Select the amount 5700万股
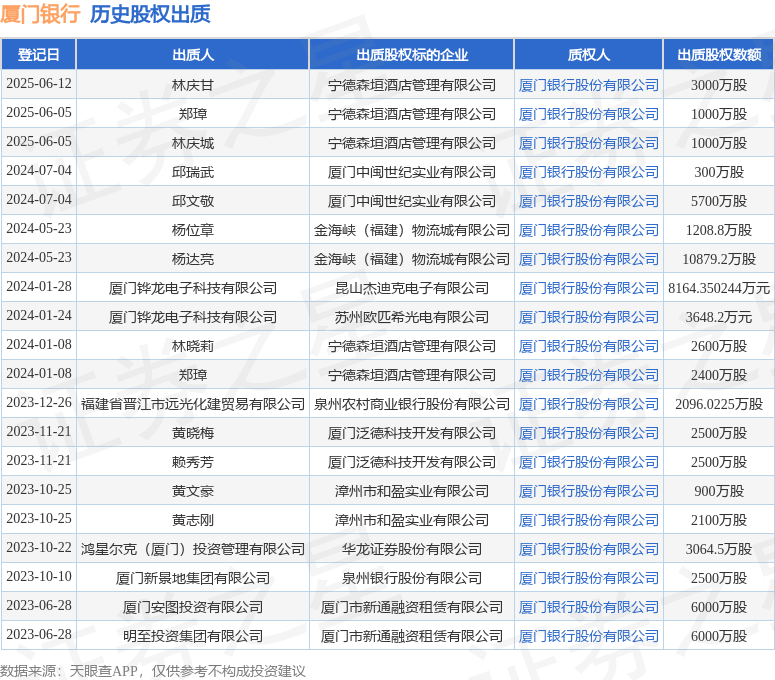Viewport: 775px width, 680px height. [719, 201]
